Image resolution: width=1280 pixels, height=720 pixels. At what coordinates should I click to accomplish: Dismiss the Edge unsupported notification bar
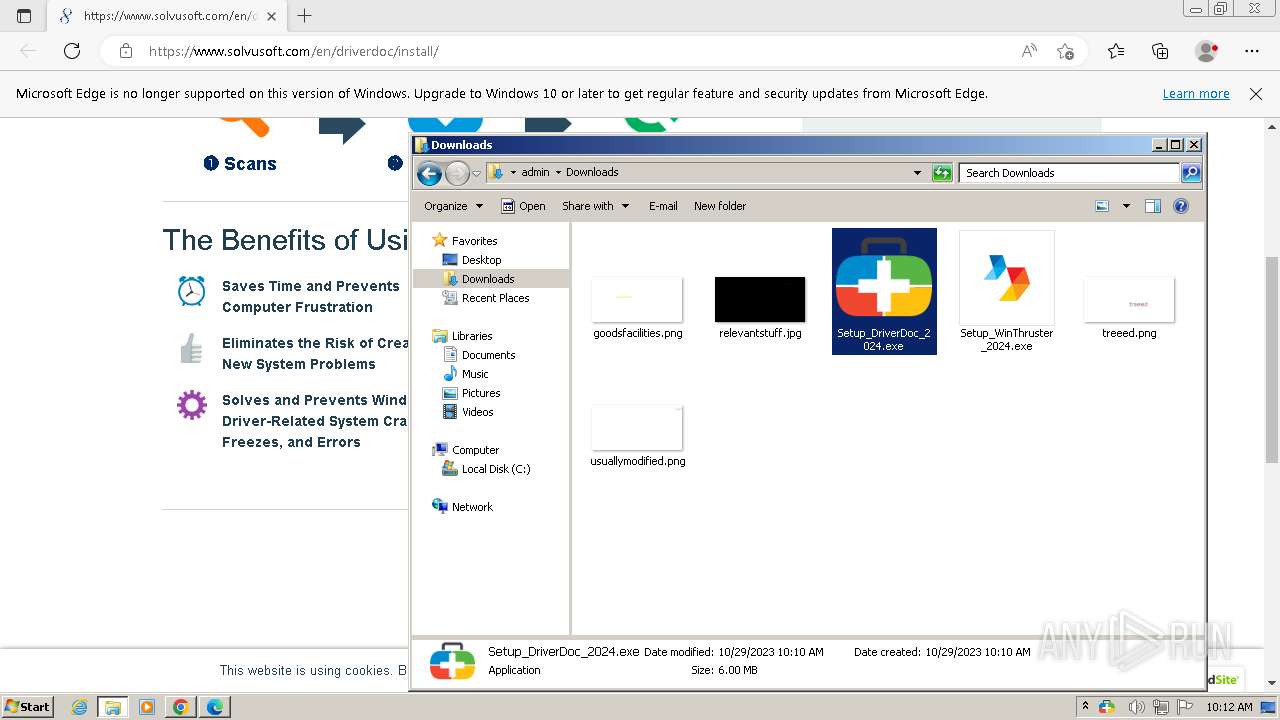click(1256, 93)
